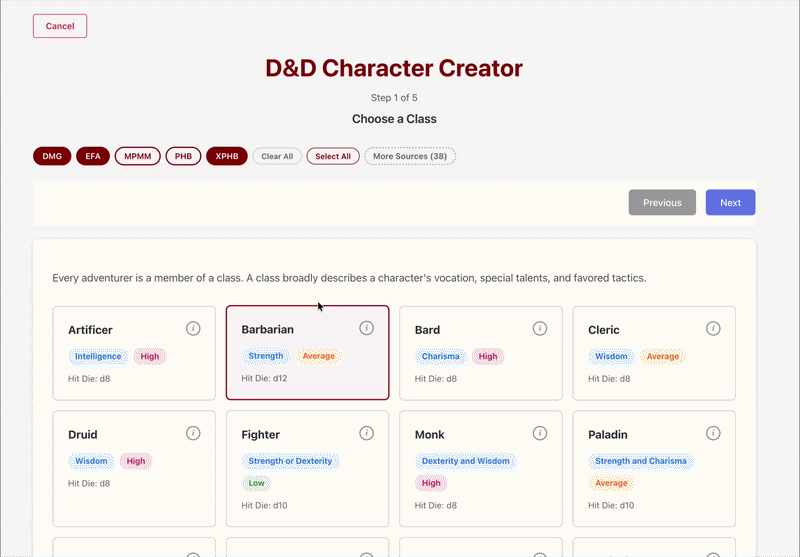Open the Druid class info icon
800x557 pixels.
click(x=193, y=433)
